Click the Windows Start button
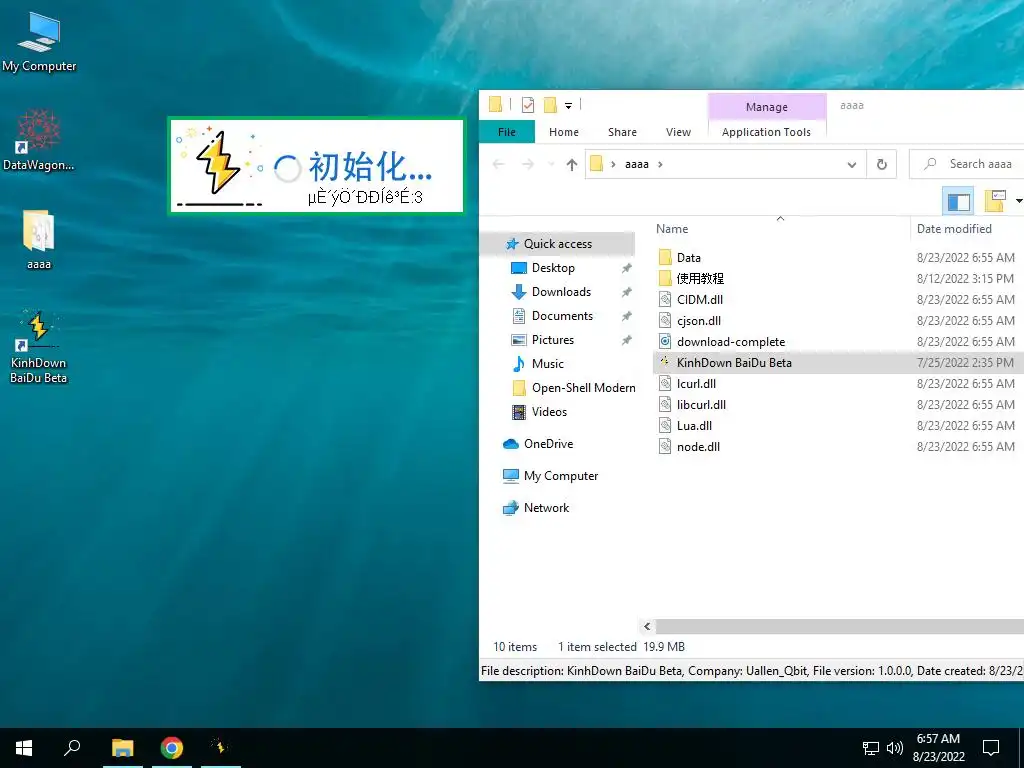The height and width of the screenshot is (768, 1024). [24, 748]
